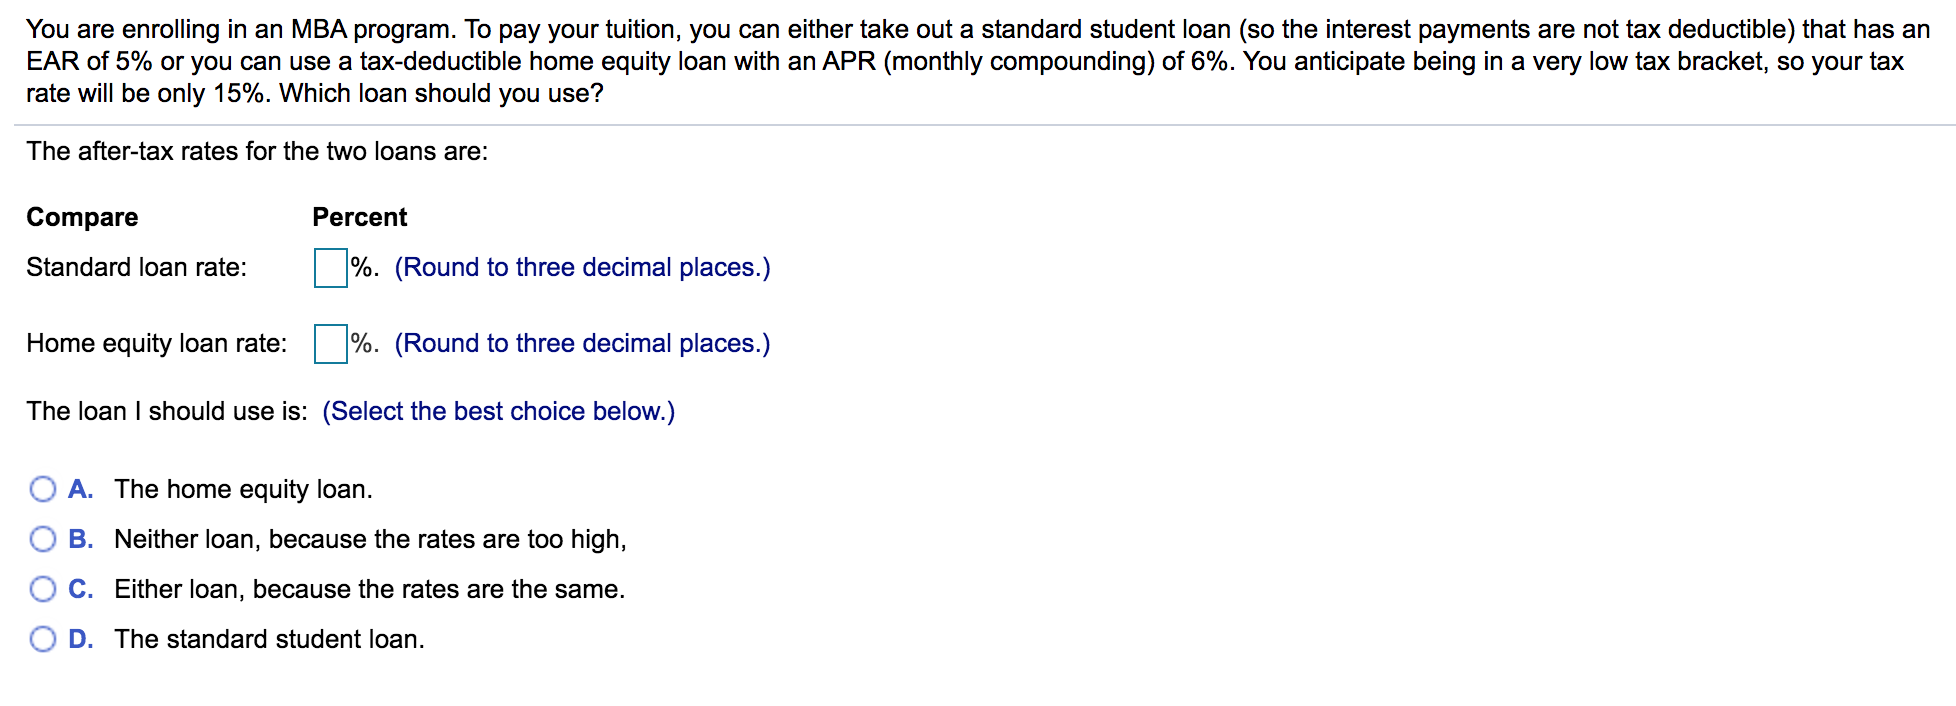Select radio button C for either loan
This screenshot has width=1956, height=706.
click(42, 589)
